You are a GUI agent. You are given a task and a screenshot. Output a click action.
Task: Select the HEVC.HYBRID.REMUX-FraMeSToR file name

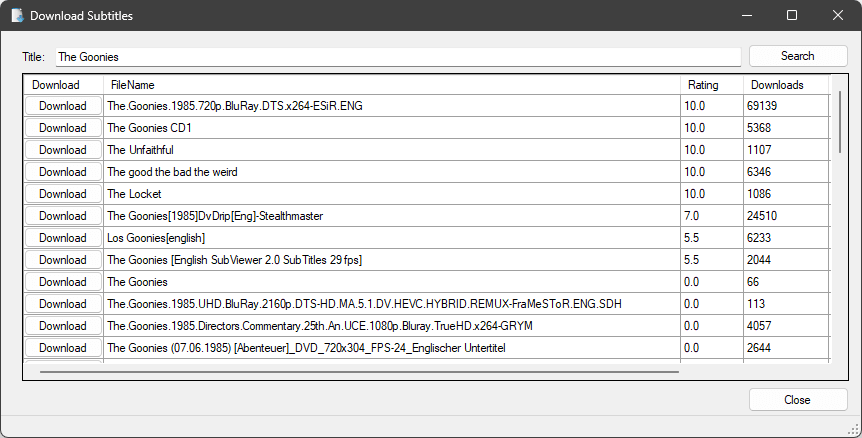[364, 304]
